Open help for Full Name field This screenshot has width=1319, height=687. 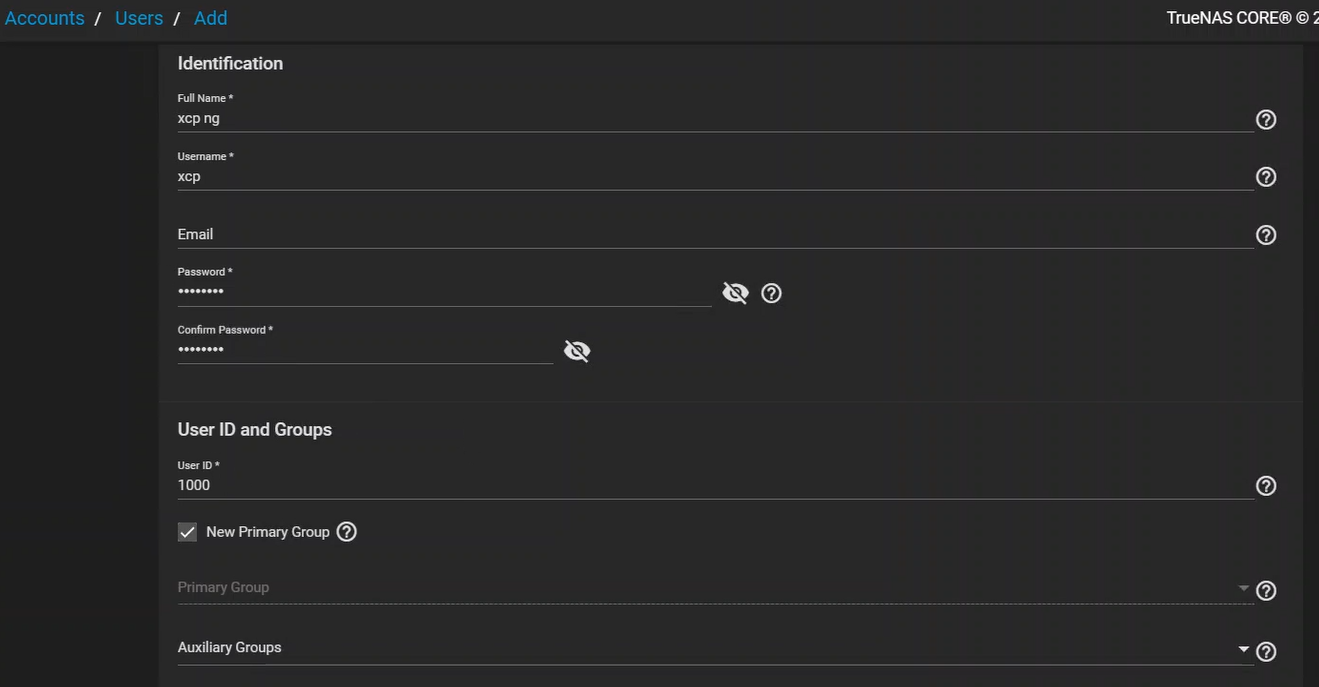pyautogui.click(x=1266, y=120)
